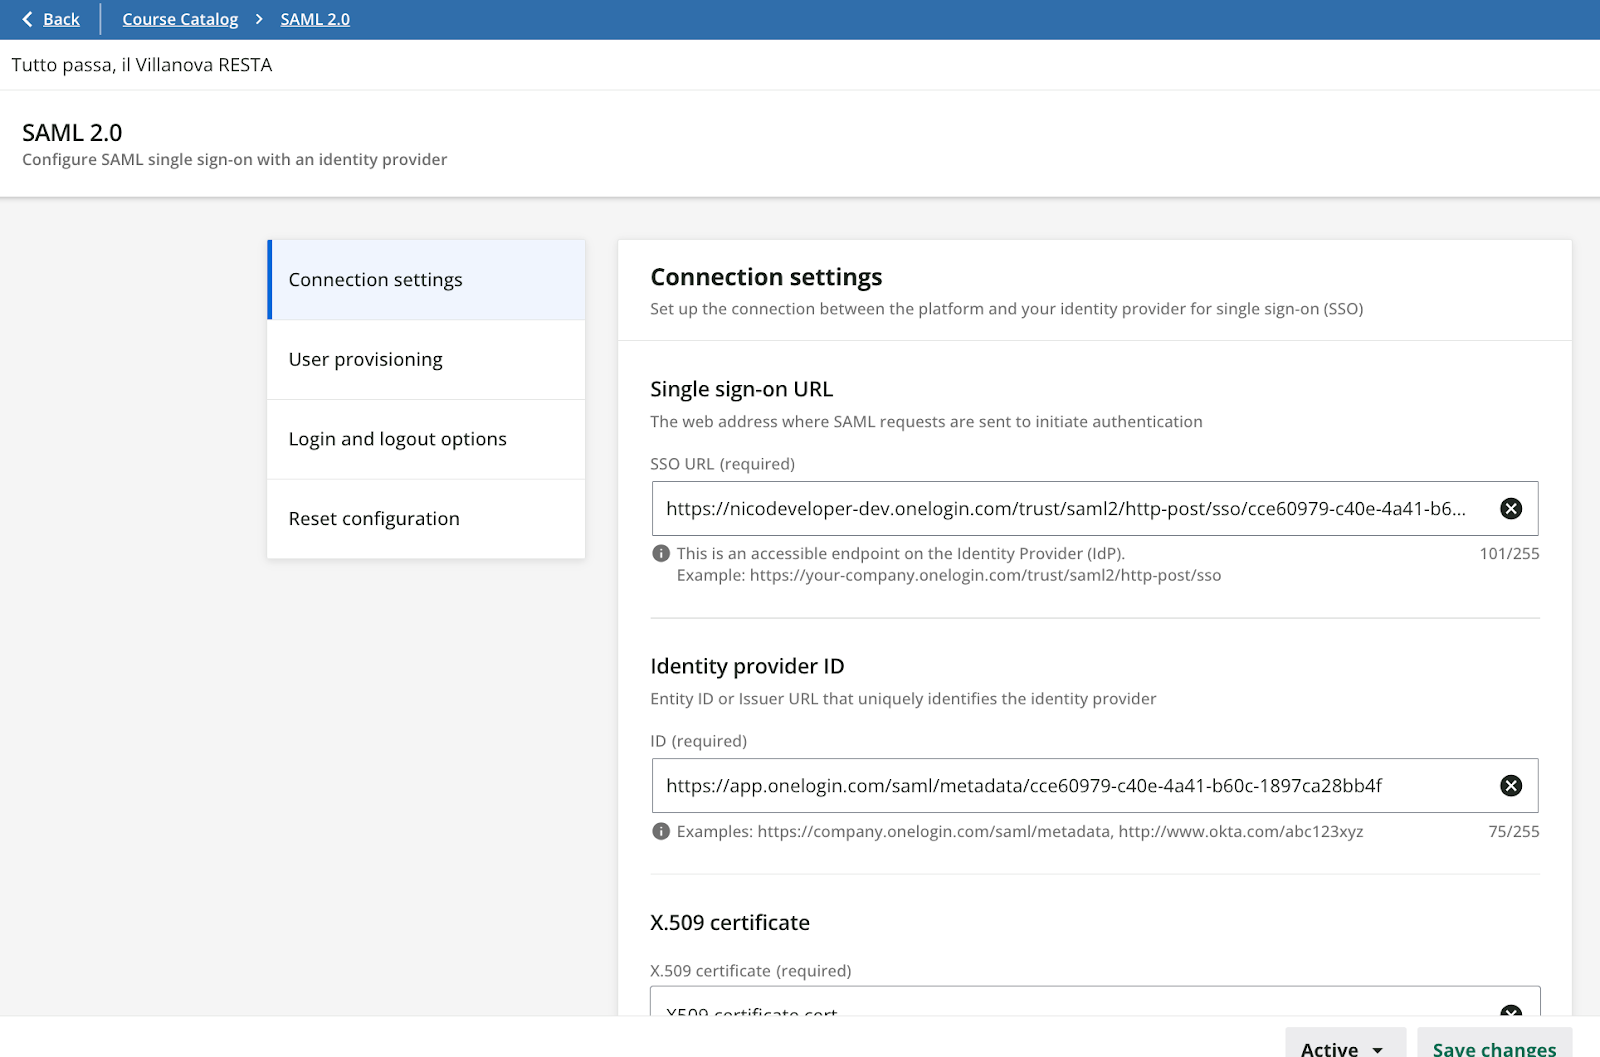1600x1057 pixels.
Task: Open the Course Catalog breadcrumb link
Action: pos(180,19)
